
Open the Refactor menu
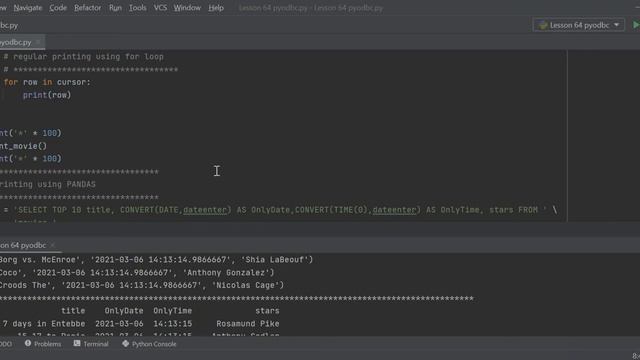[x=87, y=8]
